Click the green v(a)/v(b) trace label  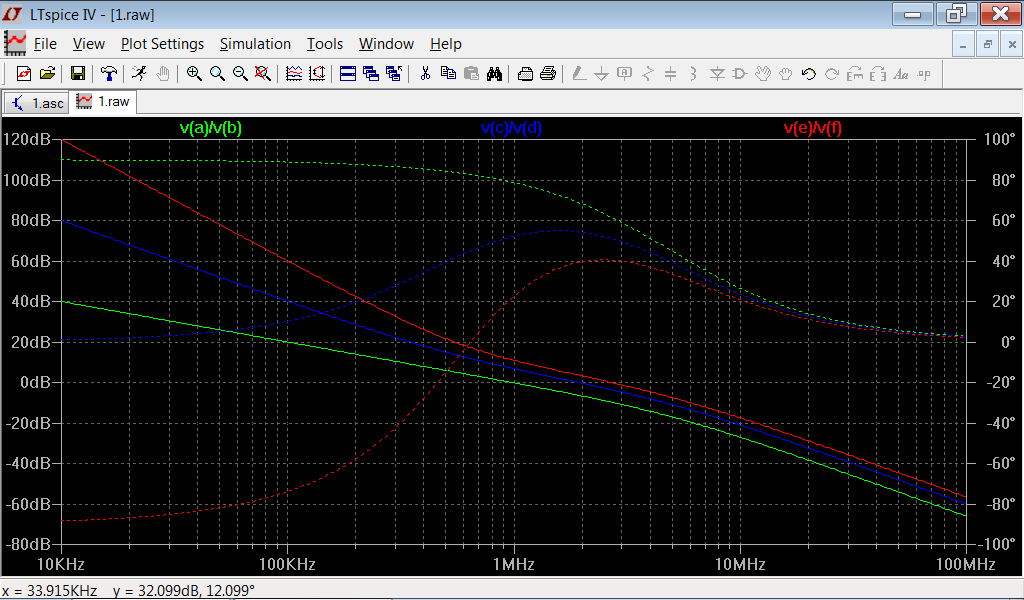210,128
